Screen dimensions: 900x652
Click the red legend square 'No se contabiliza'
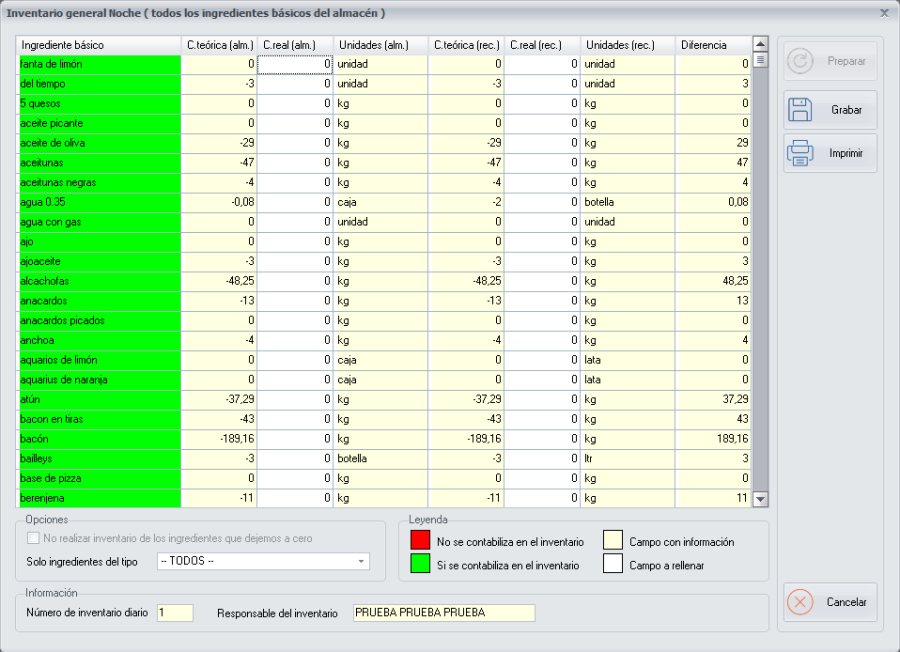tap(418, 540)
